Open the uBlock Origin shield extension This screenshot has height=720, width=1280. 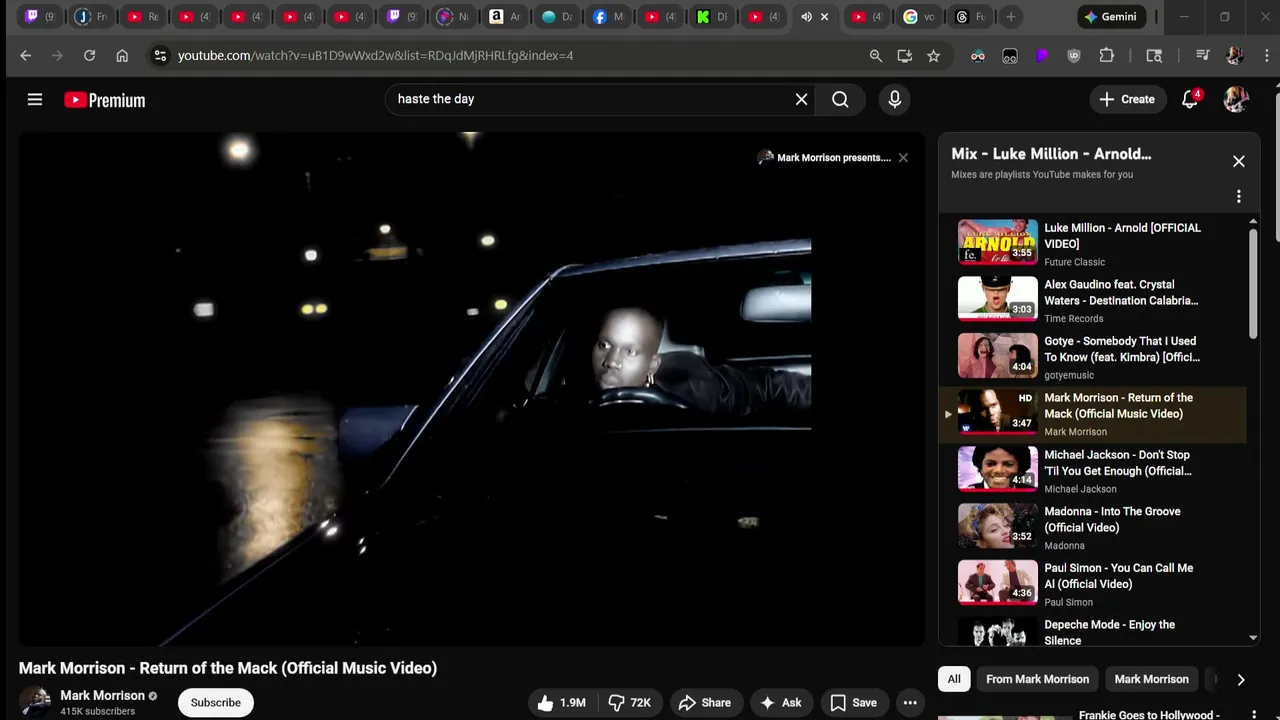pos(1074,56)
